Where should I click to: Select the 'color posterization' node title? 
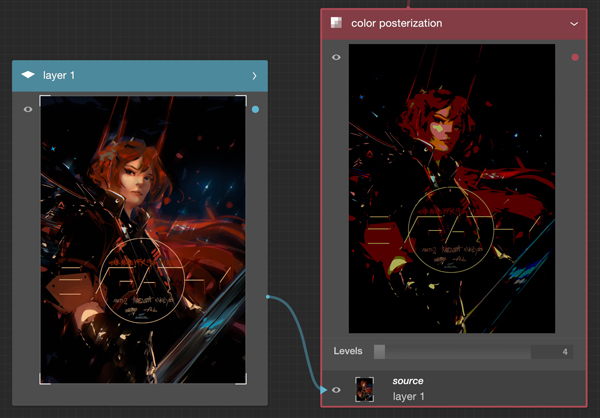click(396, 23)
